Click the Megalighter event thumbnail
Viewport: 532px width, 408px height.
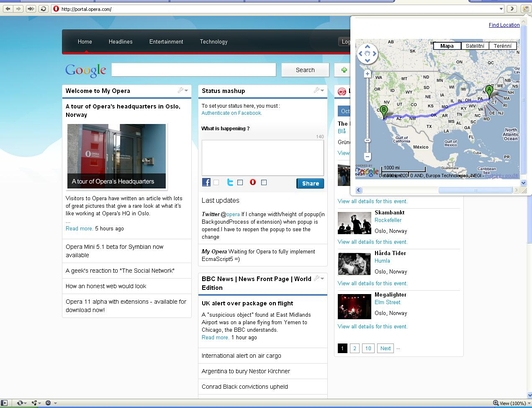coord(354,307)
